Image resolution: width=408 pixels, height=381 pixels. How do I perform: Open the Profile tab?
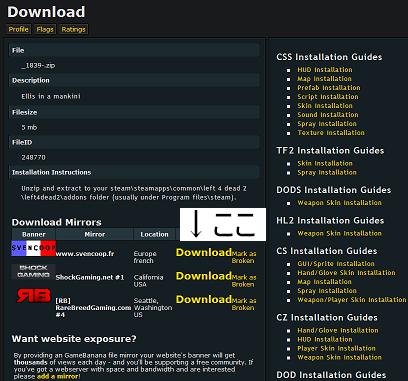click(x=18, y=29)
